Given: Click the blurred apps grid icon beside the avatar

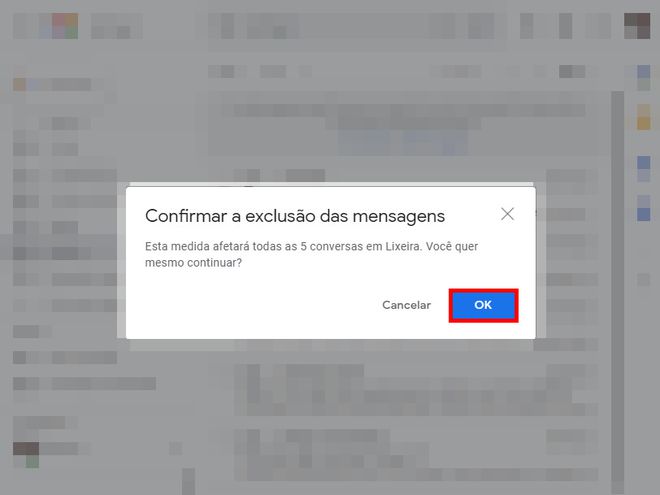Looking at the screenshot, I should click(598, 26).
